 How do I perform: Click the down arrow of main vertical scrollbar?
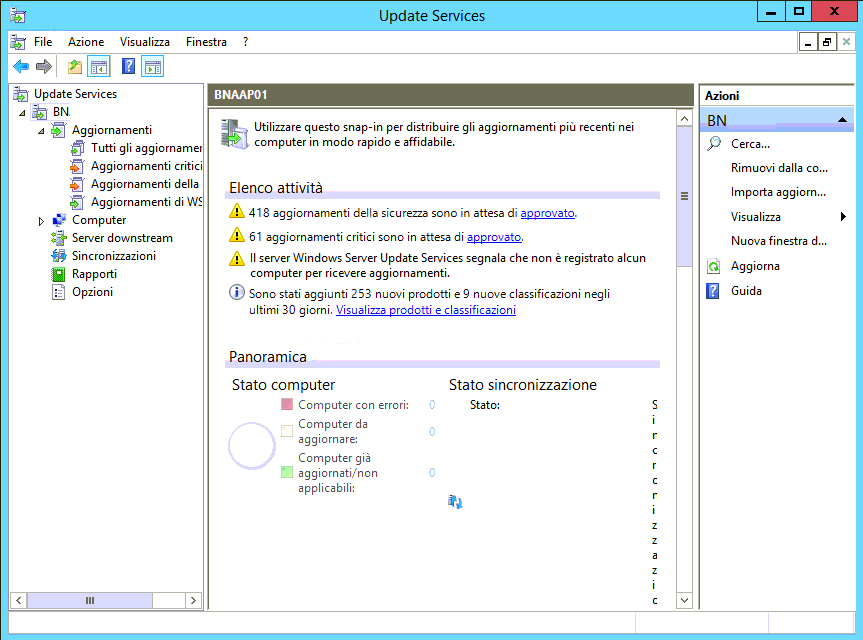684,600
